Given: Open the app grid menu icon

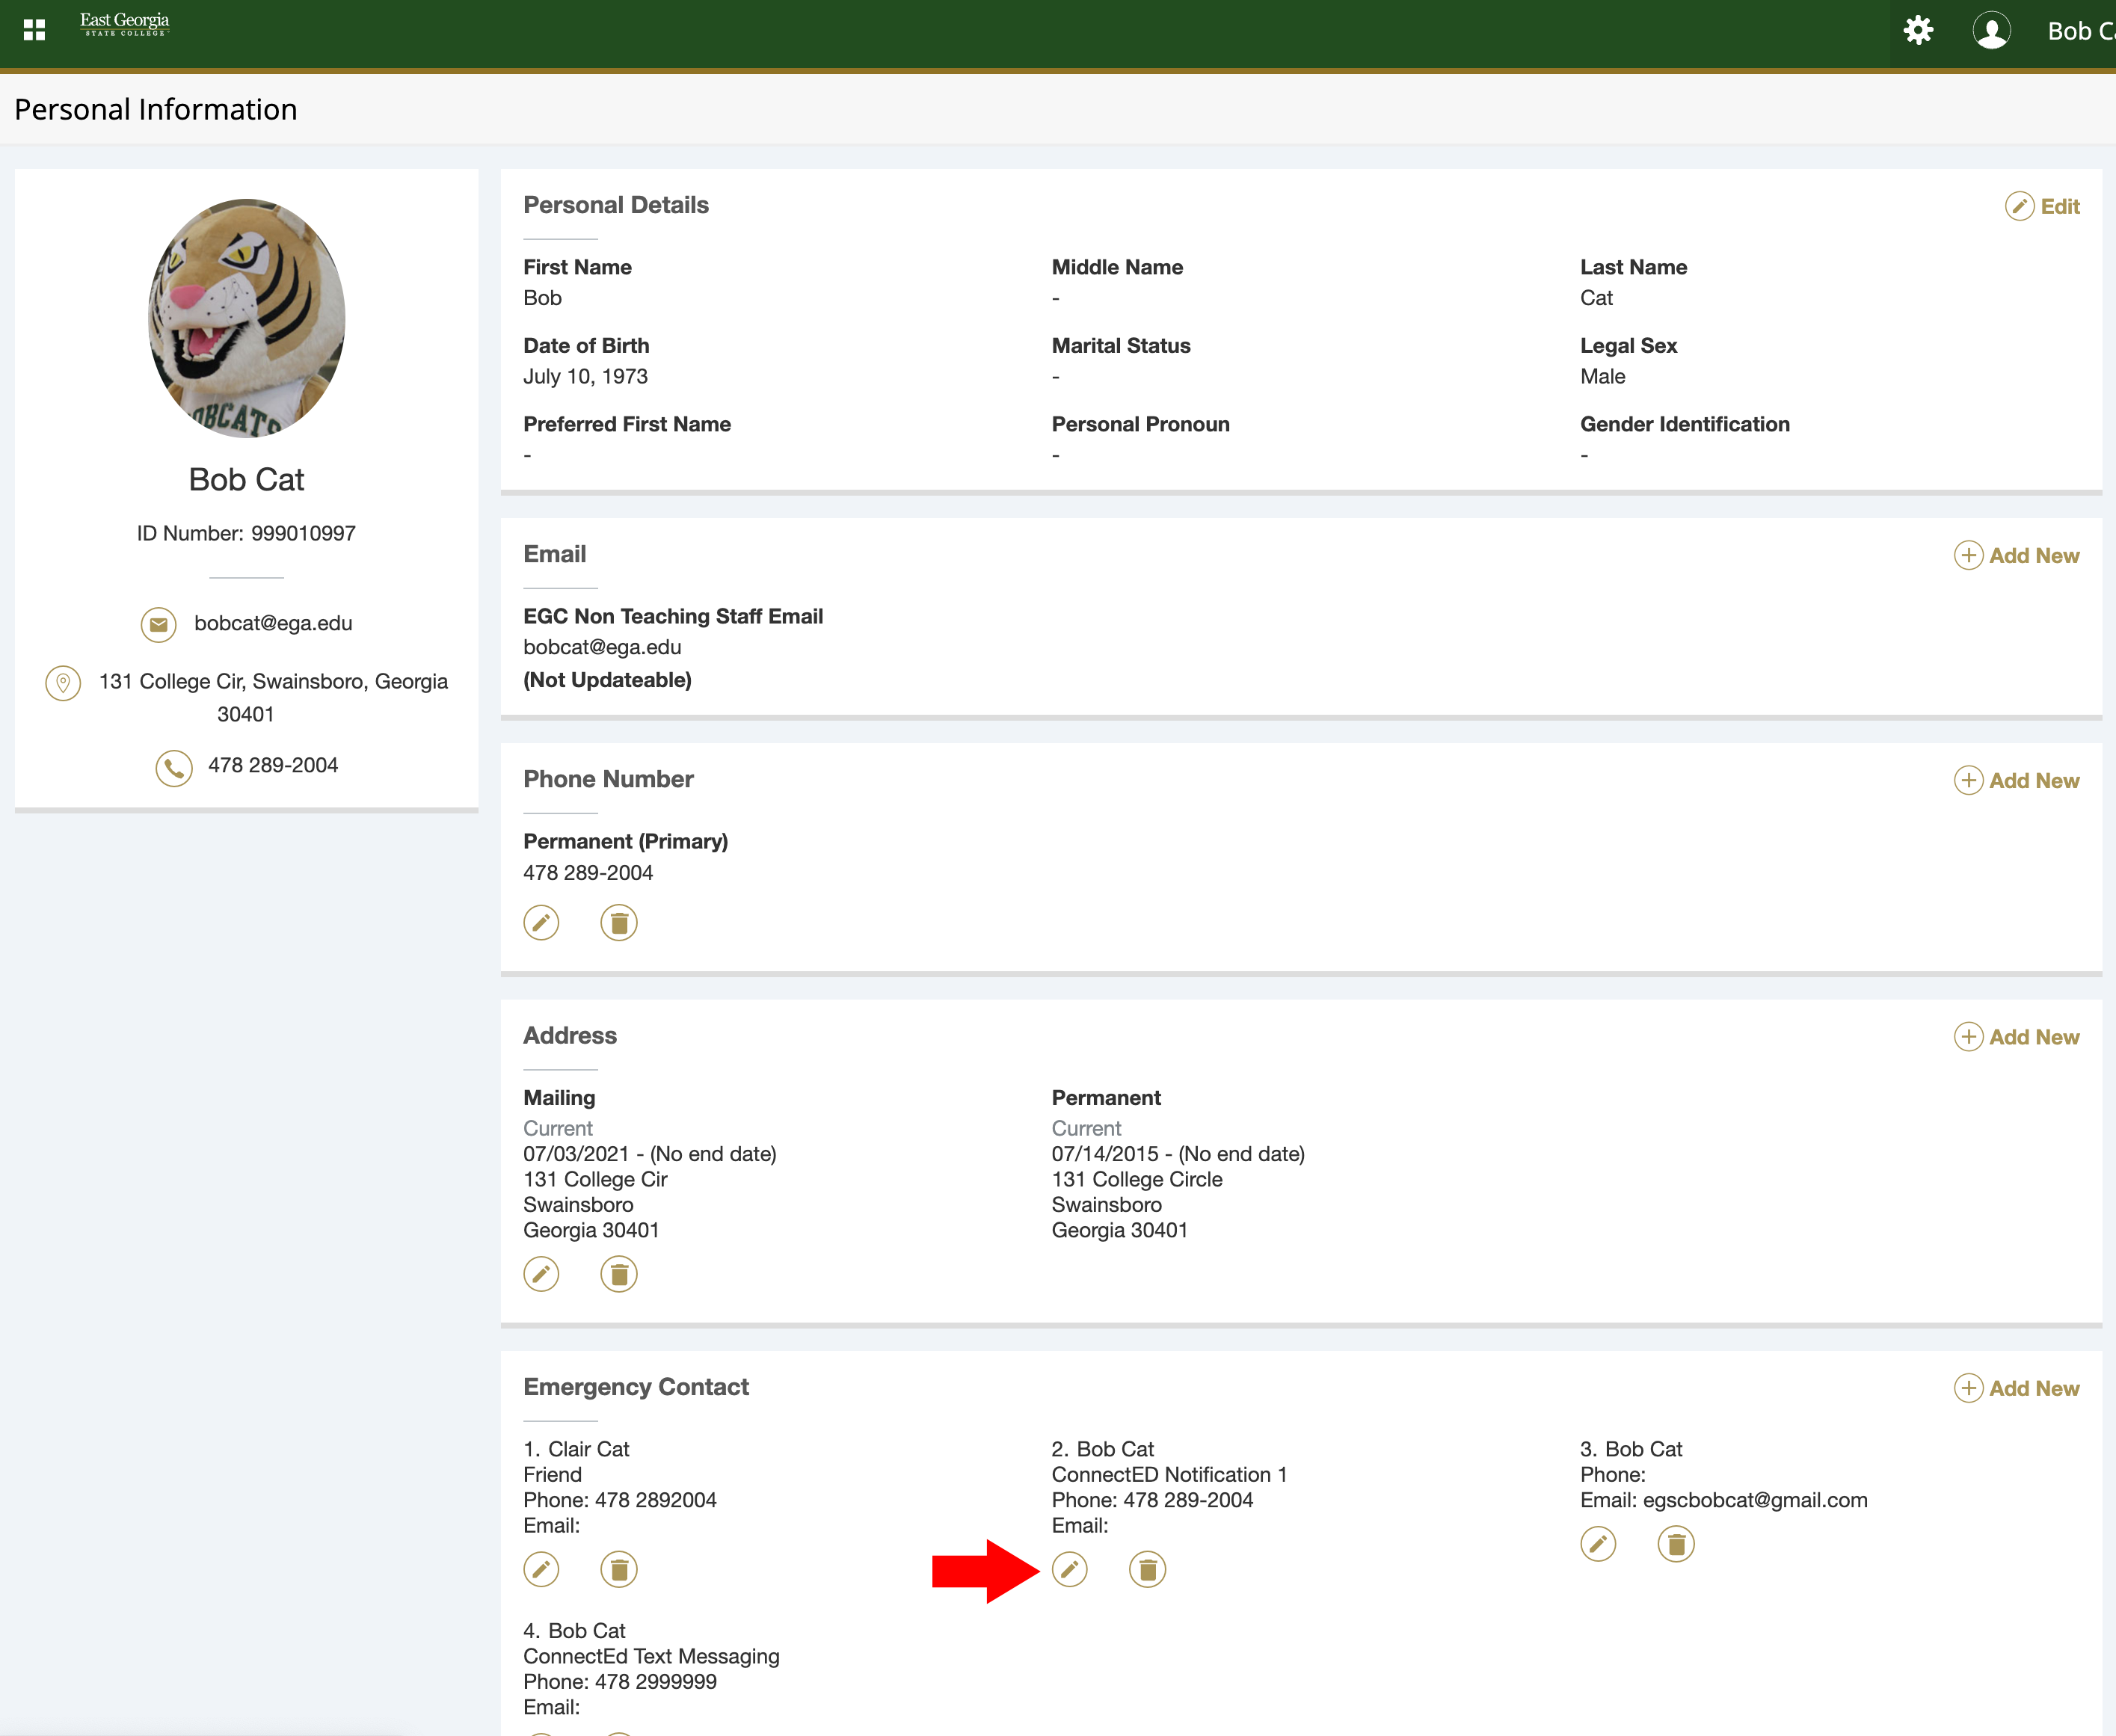Looking at the screenshot, I should tap(34, 30).
